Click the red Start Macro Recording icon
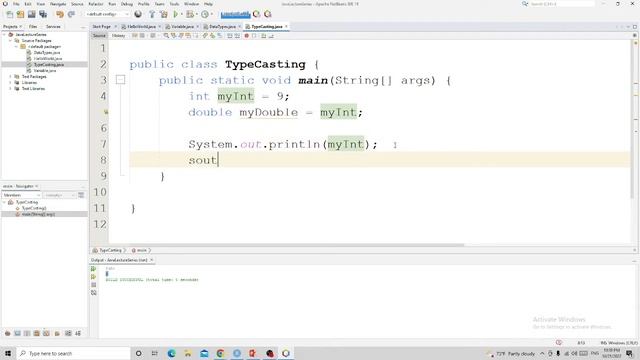Viewport: 640px width, 360px height. pos(247,36)
